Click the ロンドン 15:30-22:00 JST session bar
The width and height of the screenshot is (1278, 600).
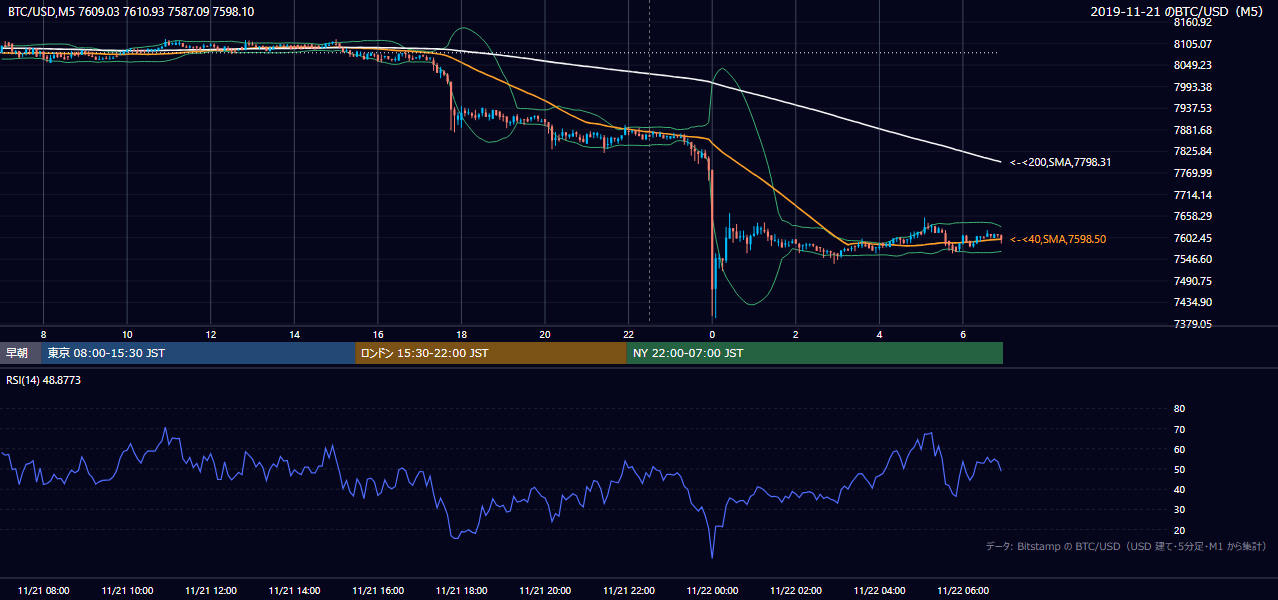491,353
